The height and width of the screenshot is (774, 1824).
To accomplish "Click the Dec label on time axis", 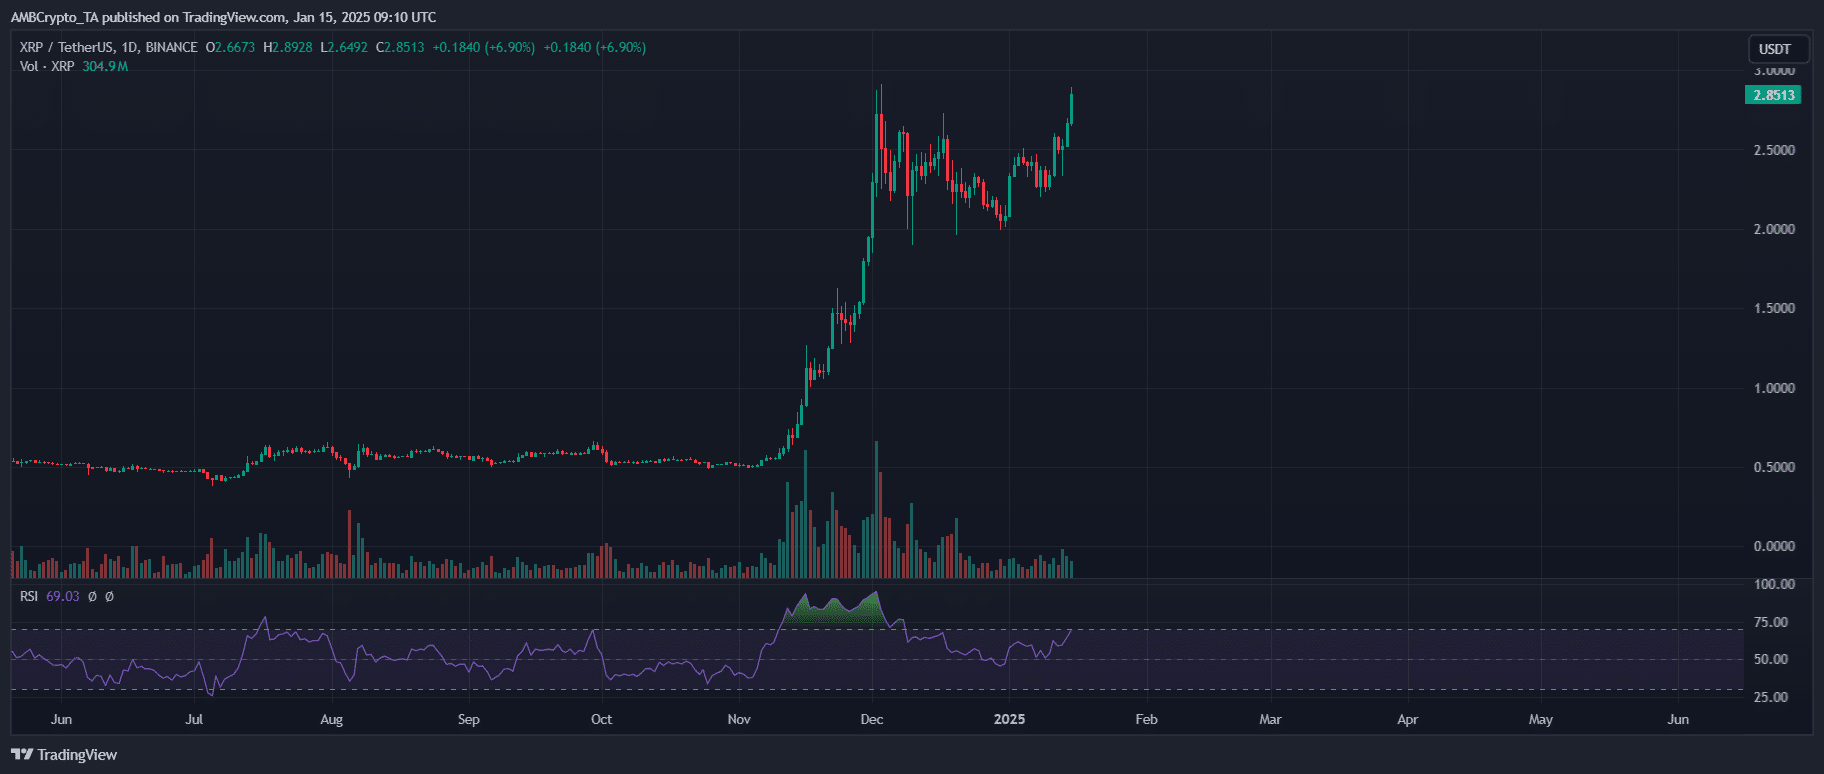I will click(872, 719).
